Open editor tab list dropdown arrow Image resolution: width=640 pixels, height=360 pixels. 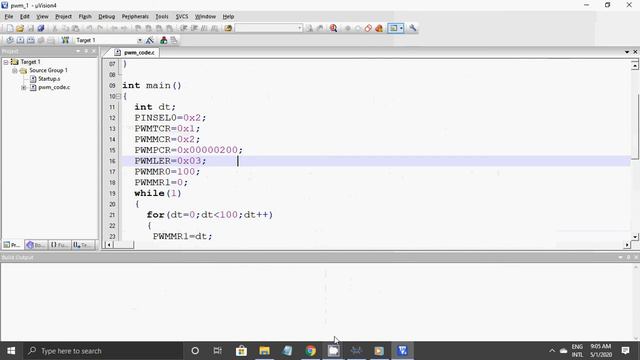coord(627,52)
